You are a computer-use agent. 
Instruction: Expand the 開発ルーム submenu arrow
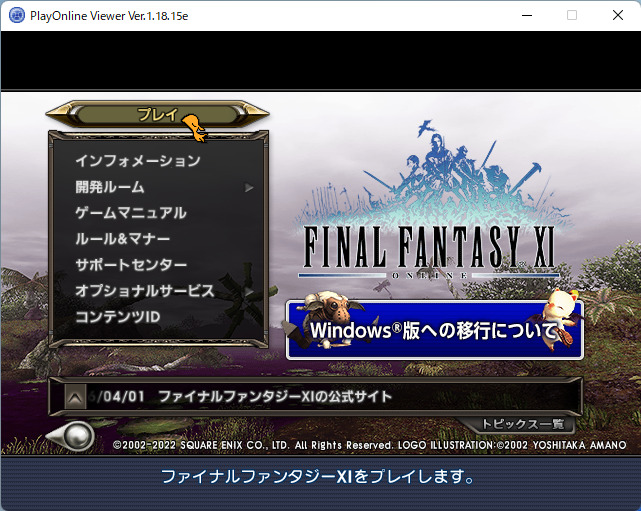tap(249, 188)
